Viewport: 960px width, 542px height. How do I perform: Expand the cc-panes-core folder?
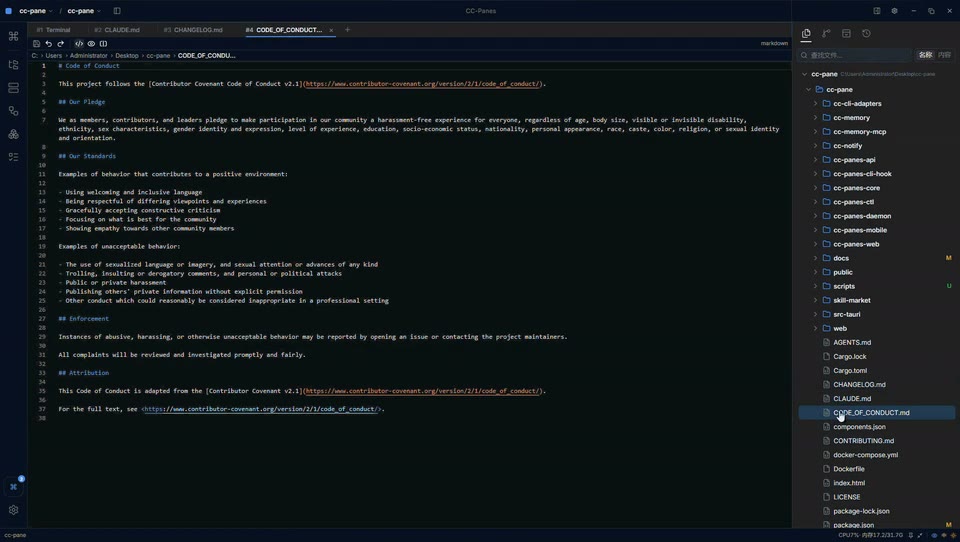tap(815, 188)
